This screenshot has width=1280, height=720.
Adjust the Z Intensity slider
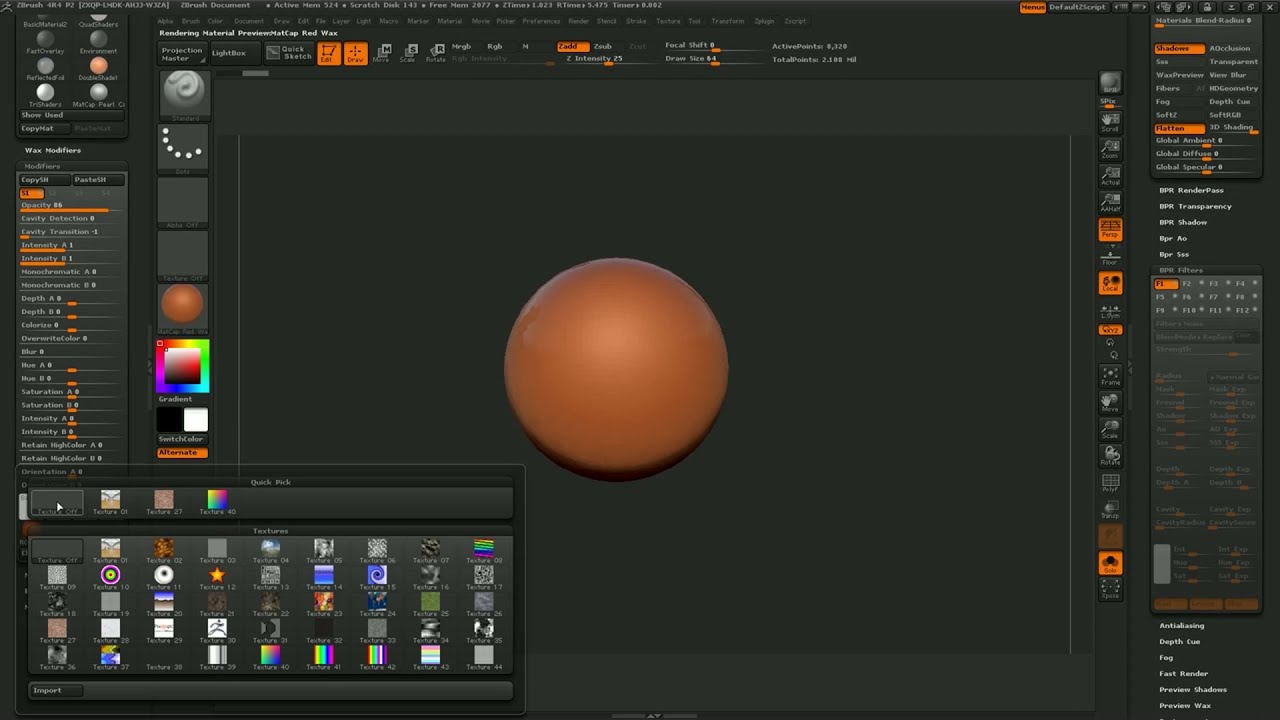[x=608, y=59]
